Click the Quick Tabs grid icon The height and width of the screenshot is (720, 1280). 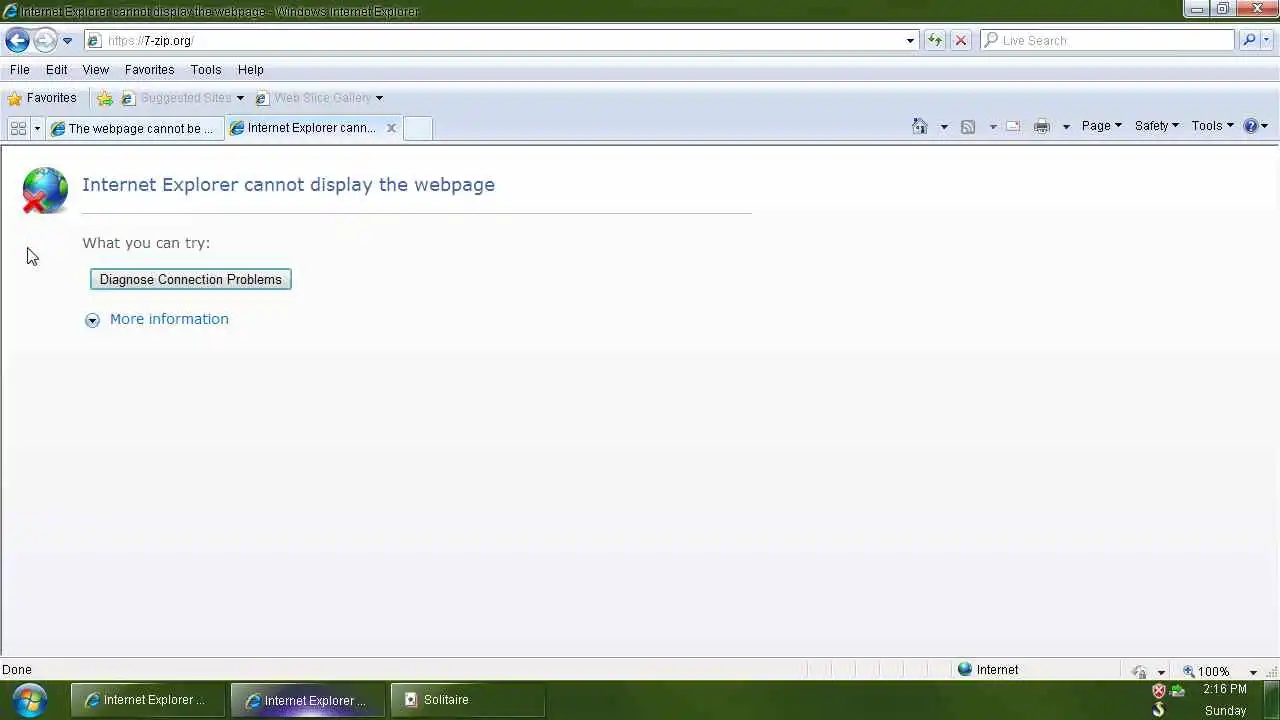[18, 128]
